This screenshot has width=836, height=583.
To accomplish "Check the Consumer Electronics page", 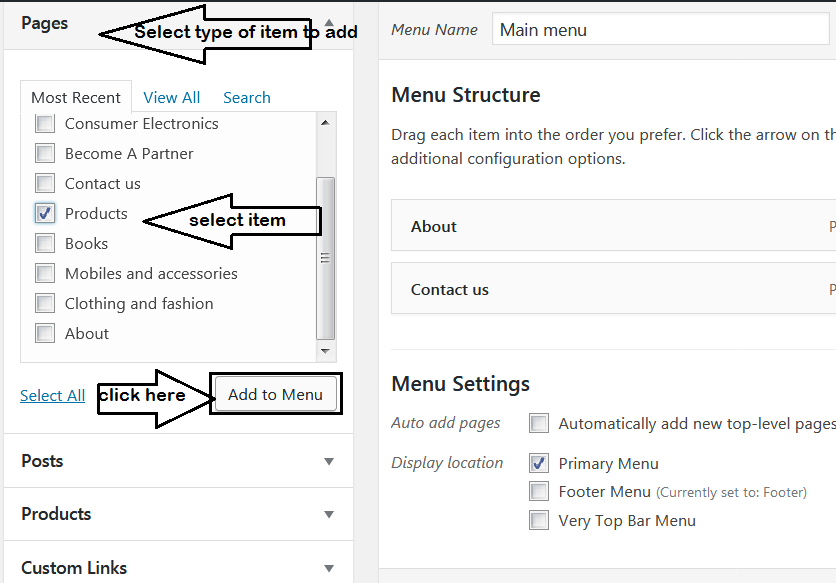I will tap(45, 124).
